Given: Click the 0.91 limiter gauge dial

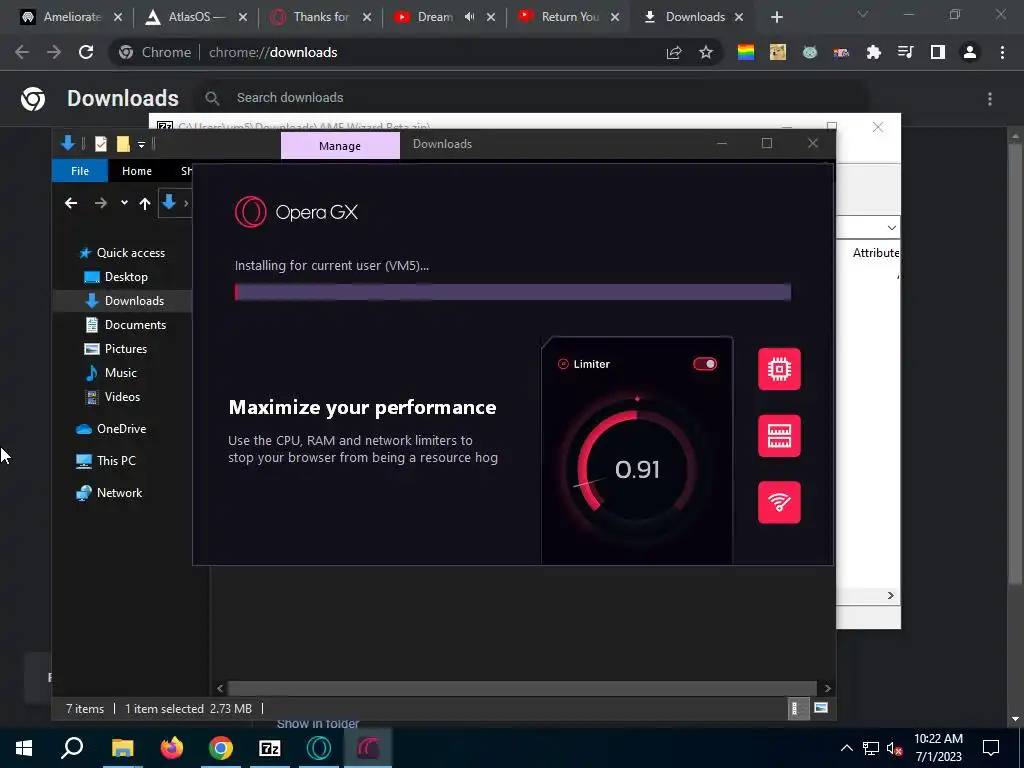Looking at the screenshot, I should coord(637,469).
